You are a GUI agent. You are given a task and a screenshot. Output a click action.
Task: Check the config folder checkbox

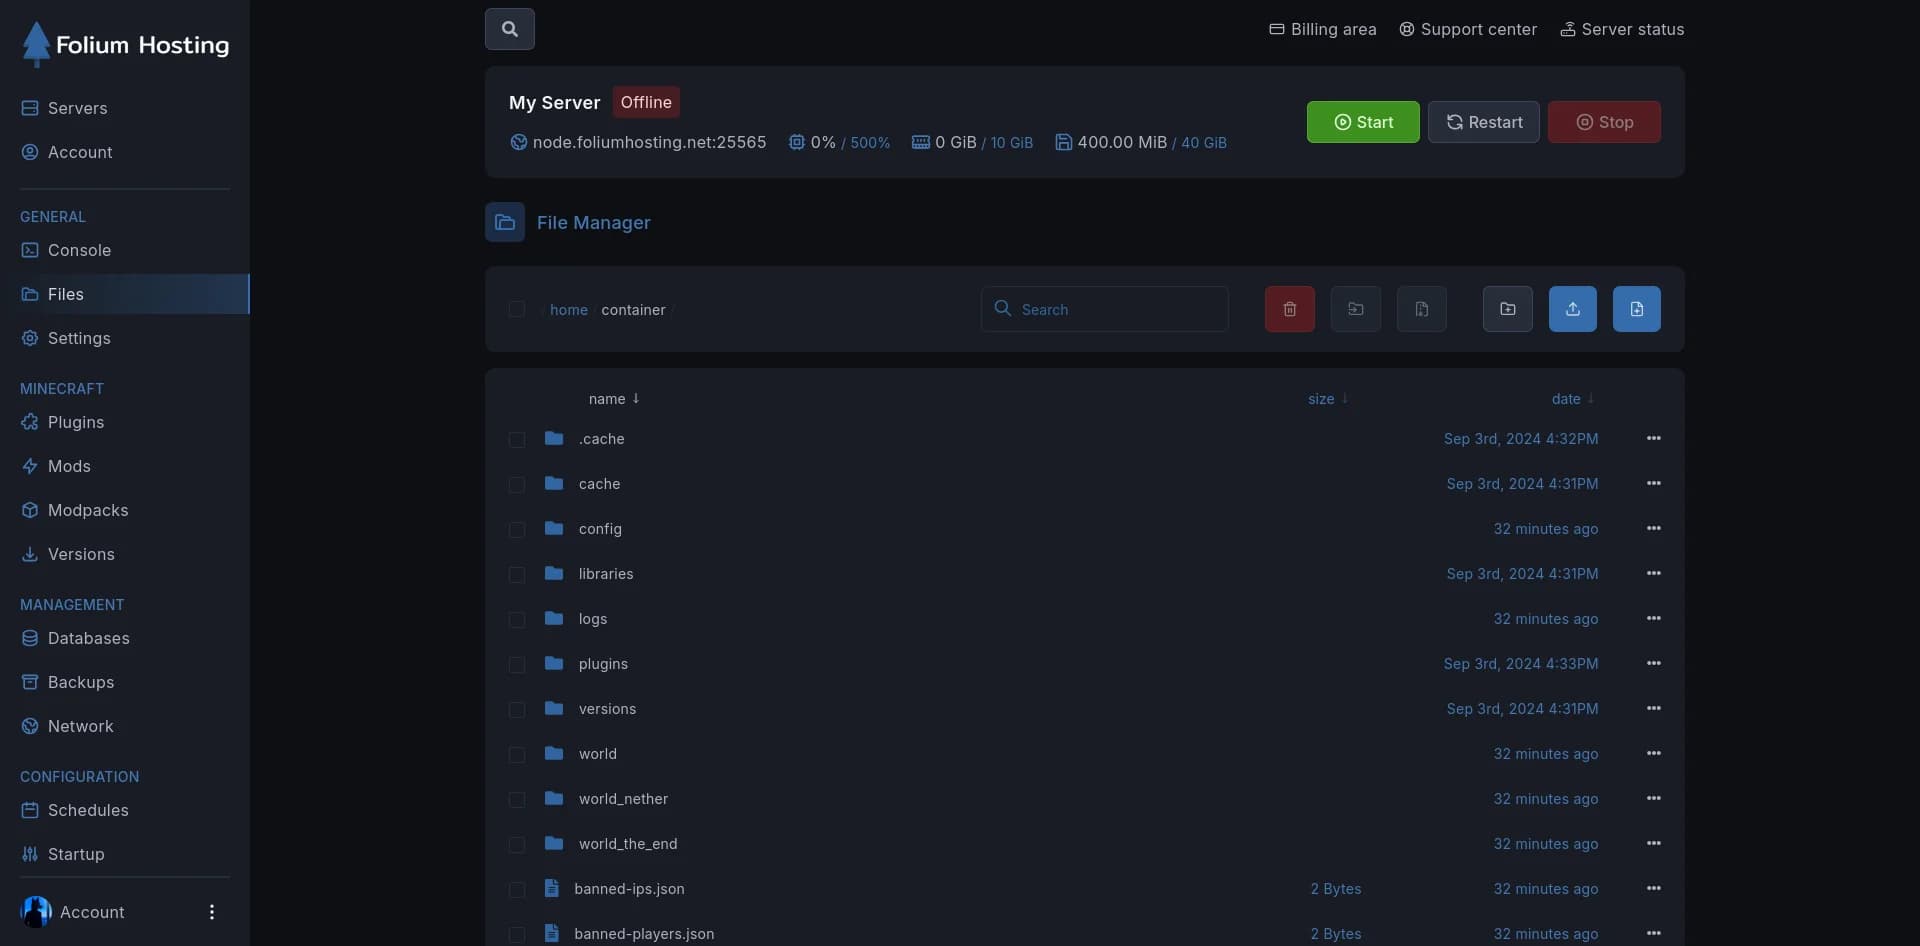pos(516,529)
